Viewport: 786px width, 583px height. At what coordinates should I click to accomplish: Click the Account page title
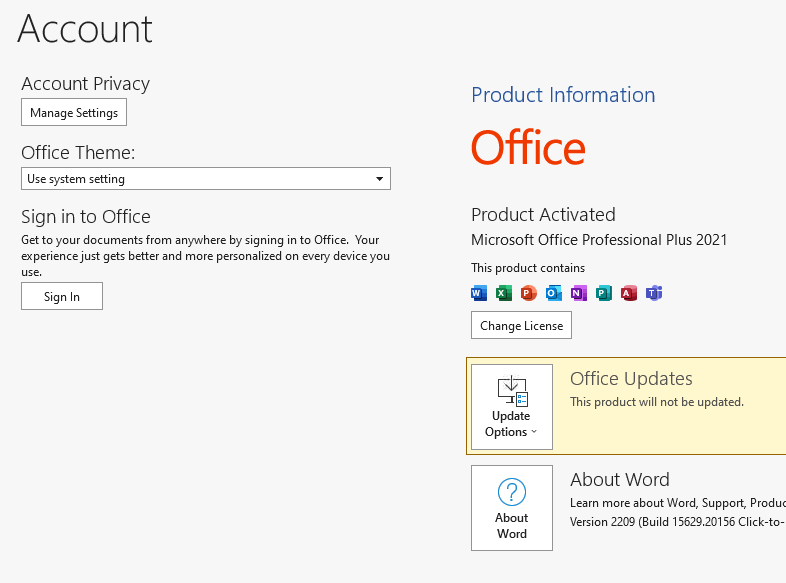click(x=85, y=29)
